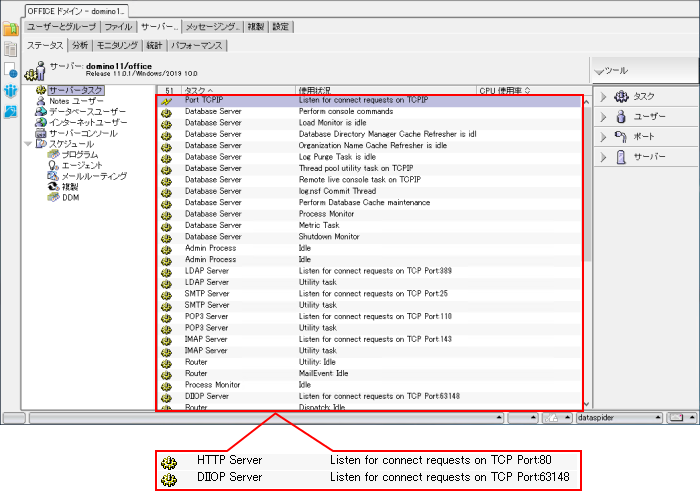
Task: Click the メールルーティング icon under スケジュール
Action: [x=53, y=176]
